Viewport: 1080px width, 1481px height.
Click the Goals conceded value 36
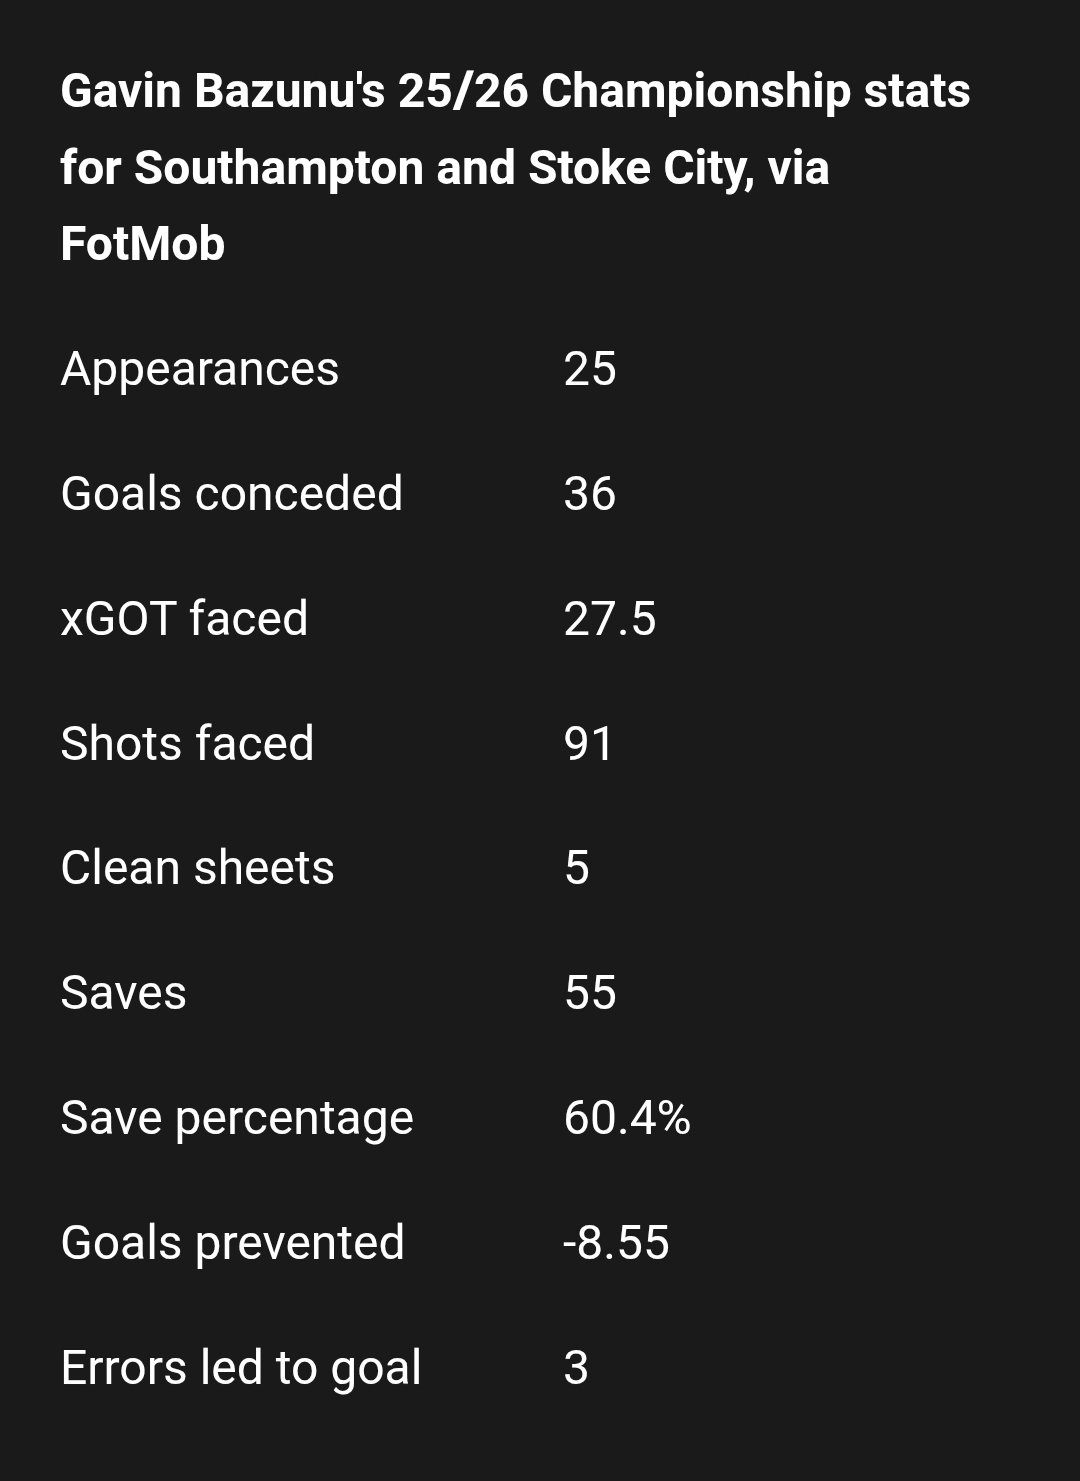click(x=590, y=494)
